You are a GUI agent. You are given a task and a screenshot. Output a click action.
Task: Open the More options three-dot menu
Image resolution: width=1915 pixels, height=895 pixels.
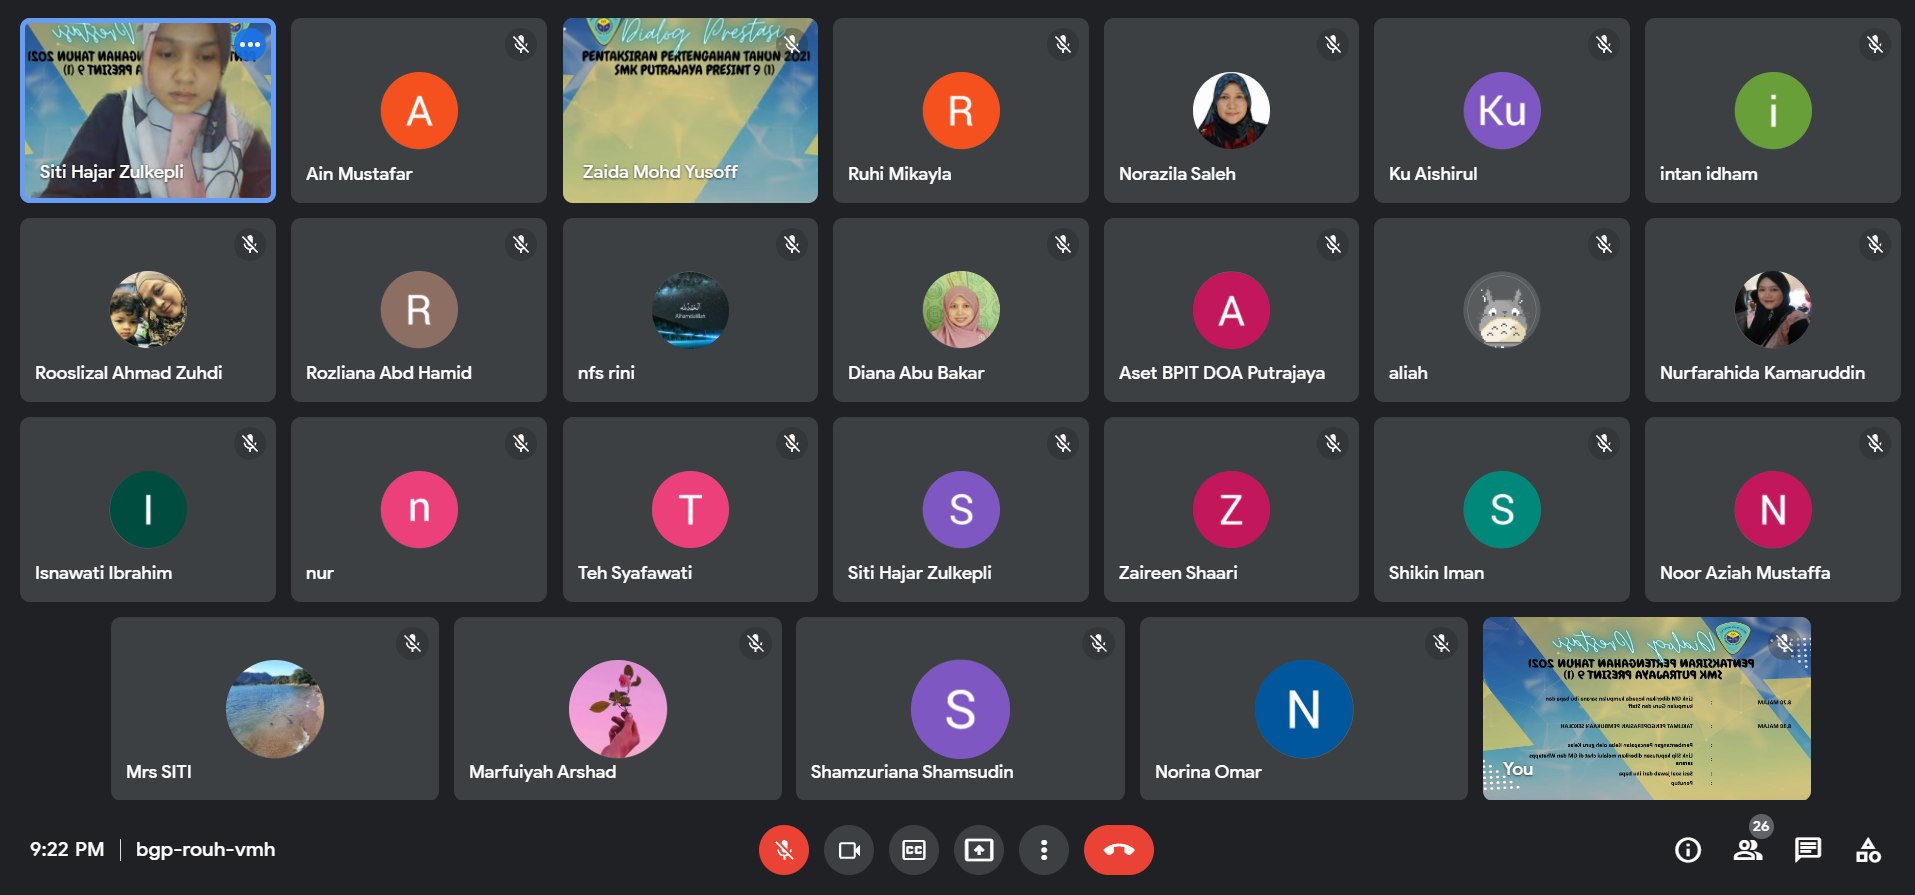coord(1044,850)
